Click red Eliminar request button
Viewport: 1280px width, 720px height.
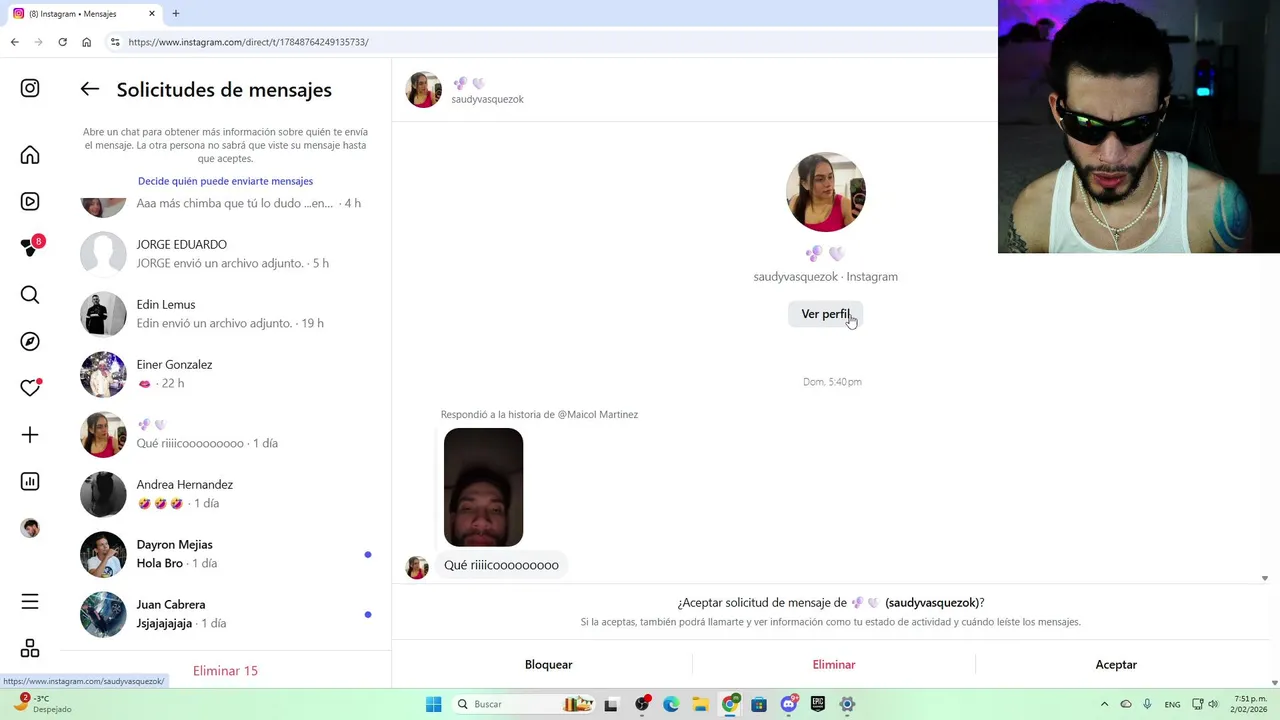(x=834, y=664)
